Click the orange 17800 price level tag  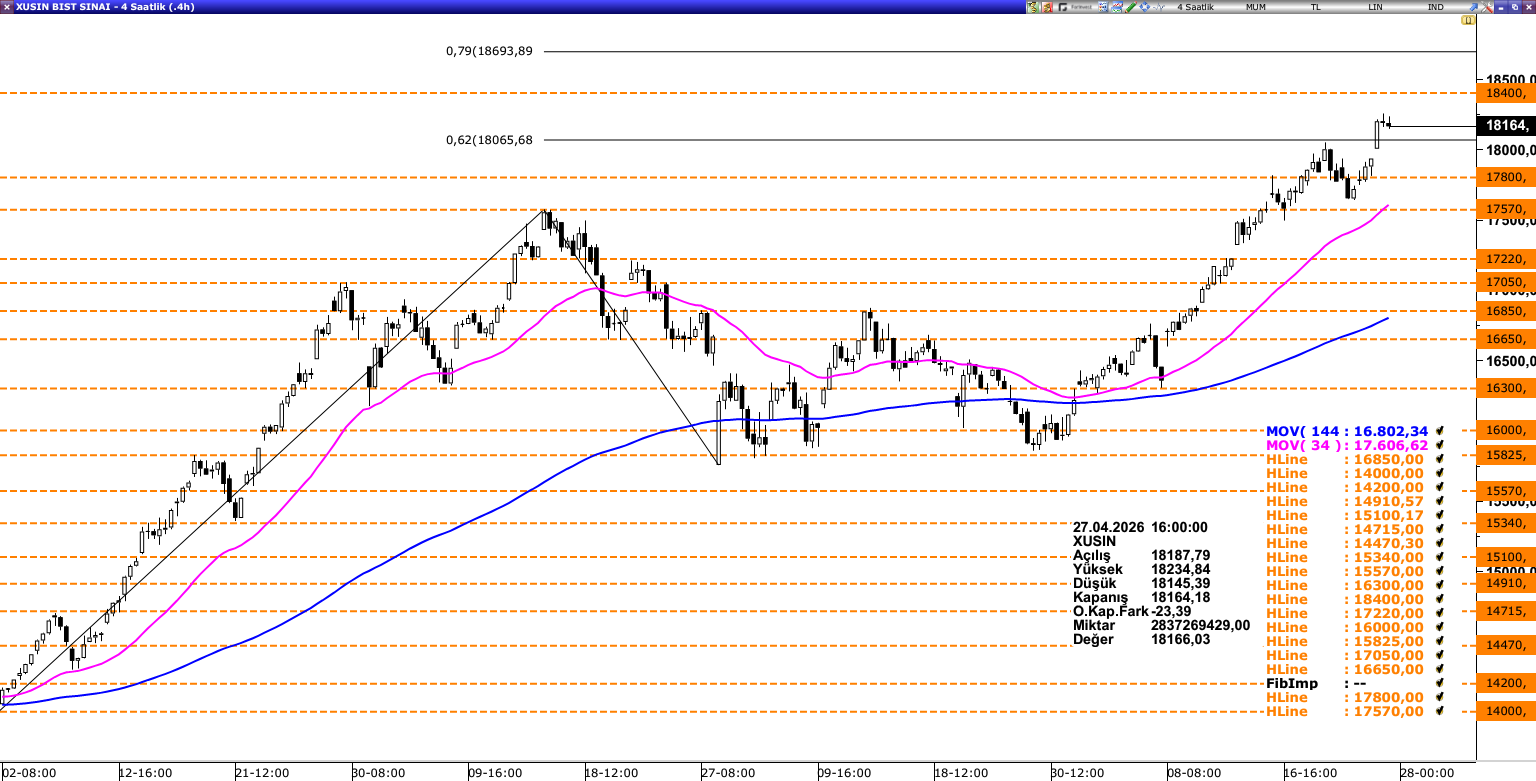tap(1504, 177)
